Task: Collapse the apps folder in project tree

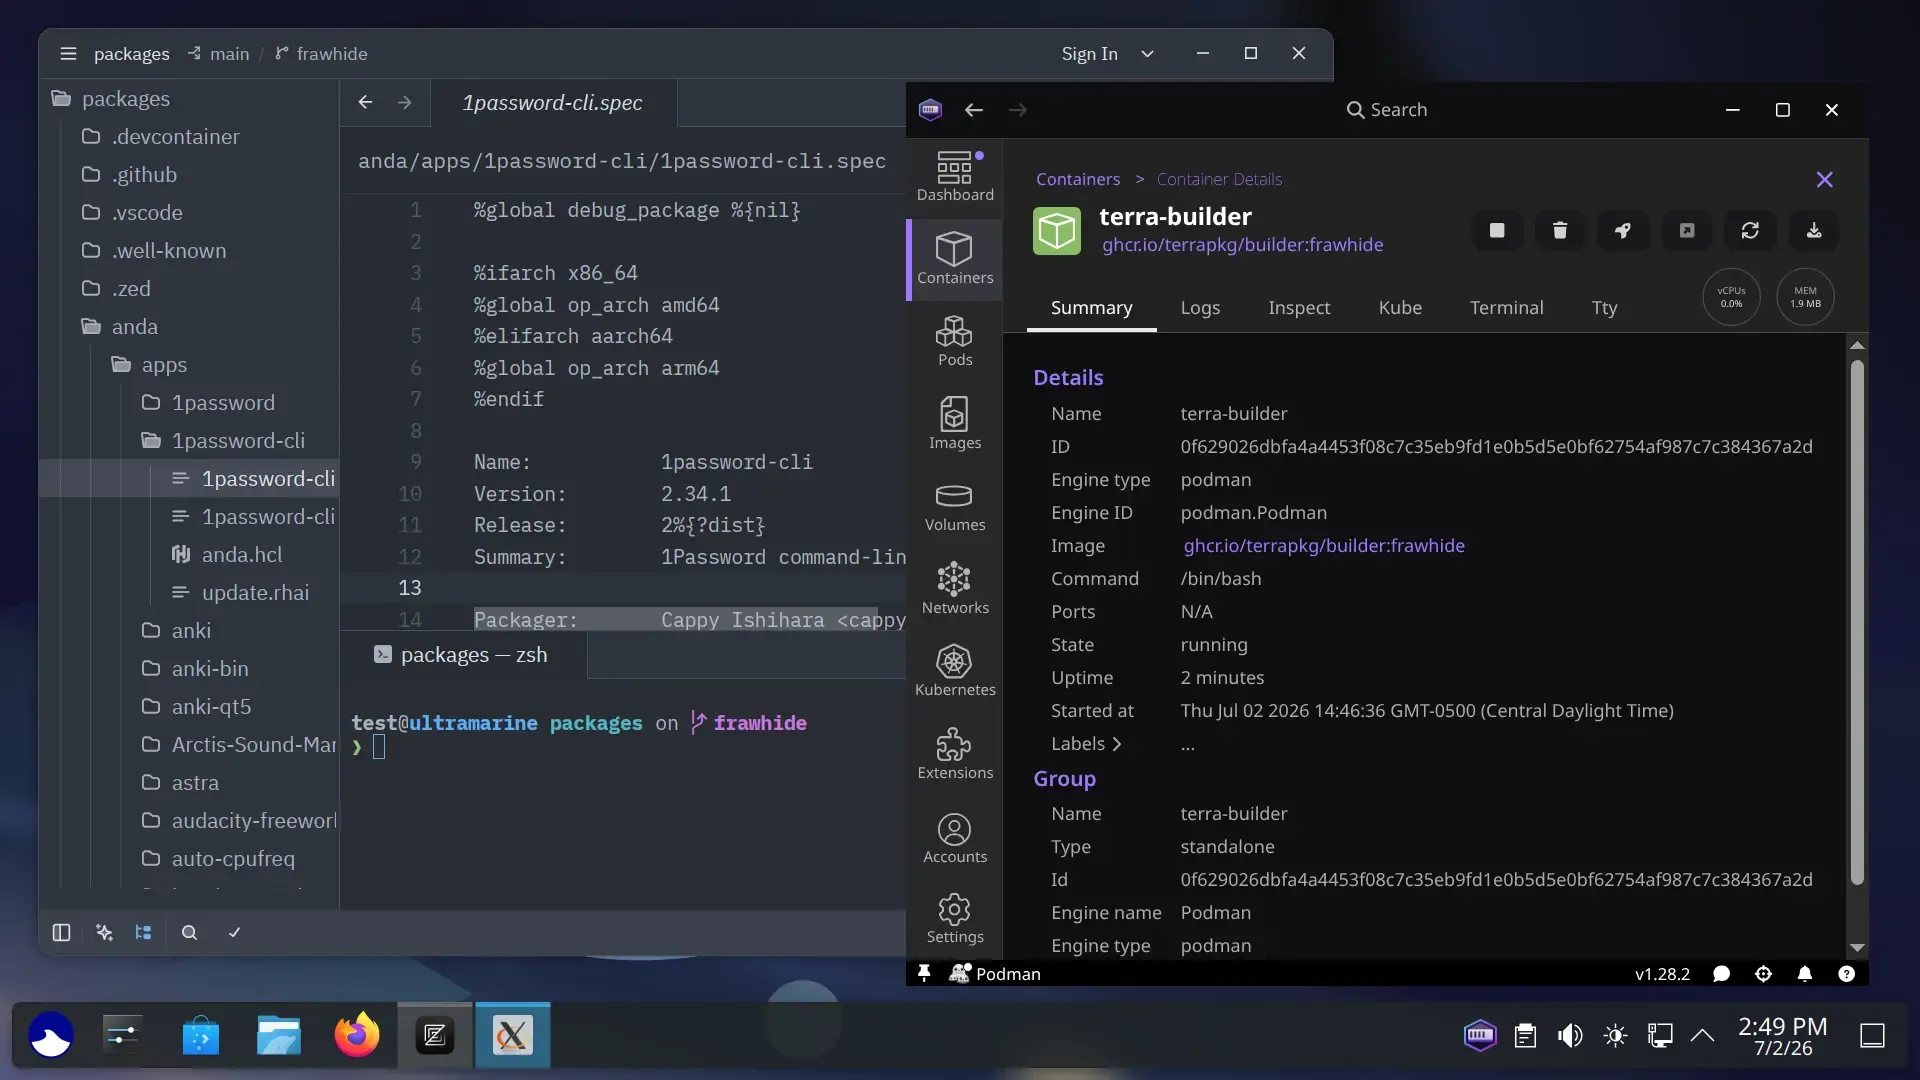Action: pyautogui.click(x=190, y=364)
